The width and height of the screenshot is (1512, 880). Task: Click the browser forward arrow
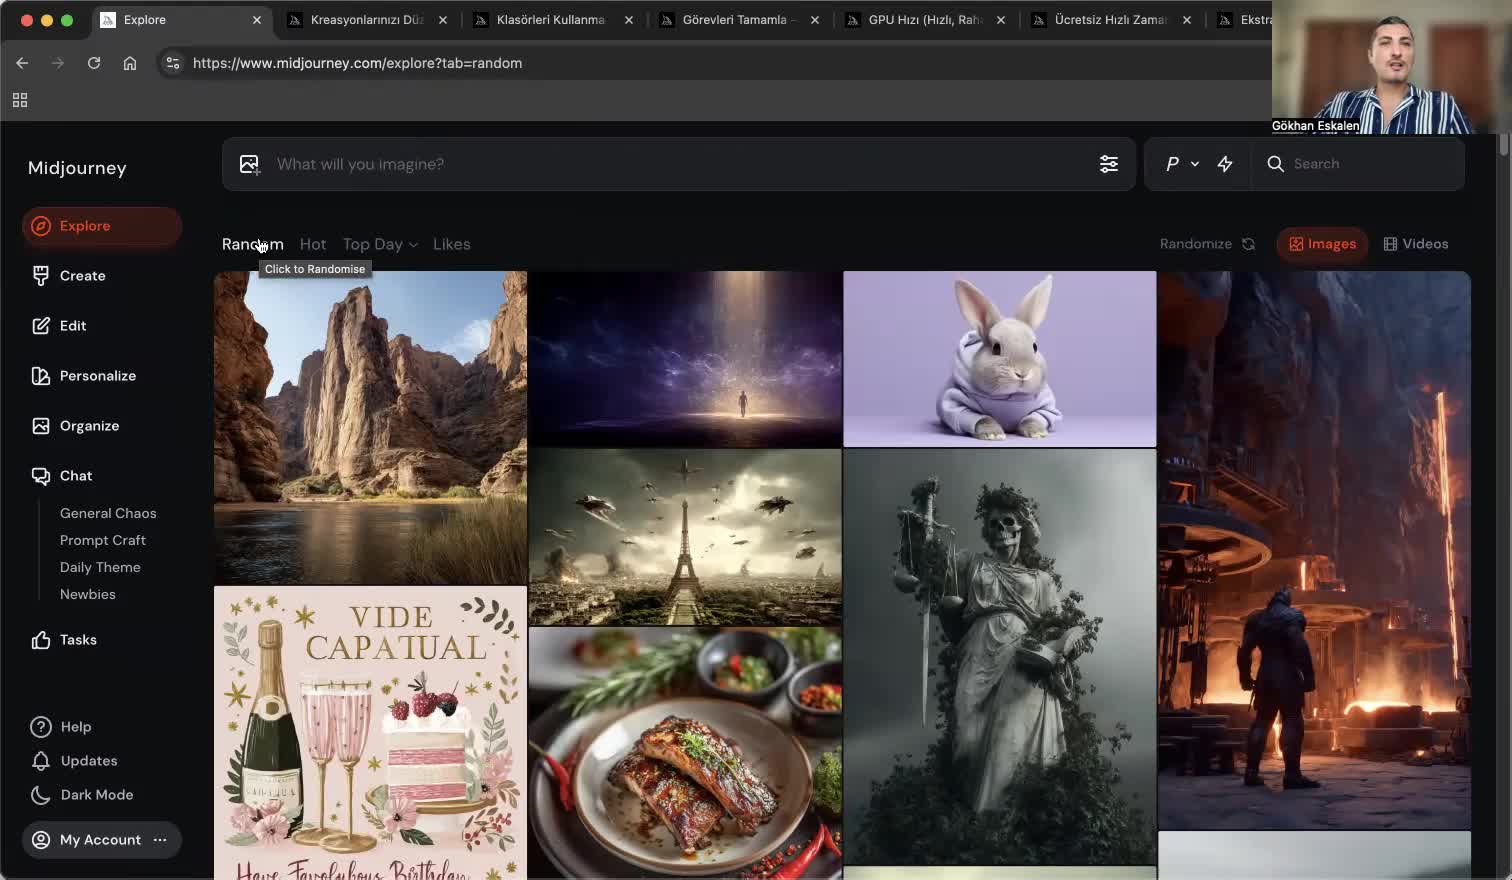(x=58, y=63)
